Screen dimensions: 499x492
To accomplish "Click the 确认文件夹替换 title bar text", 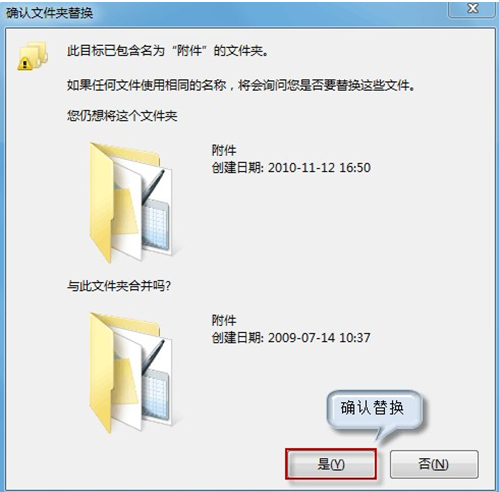I will (x=49, y=13).
